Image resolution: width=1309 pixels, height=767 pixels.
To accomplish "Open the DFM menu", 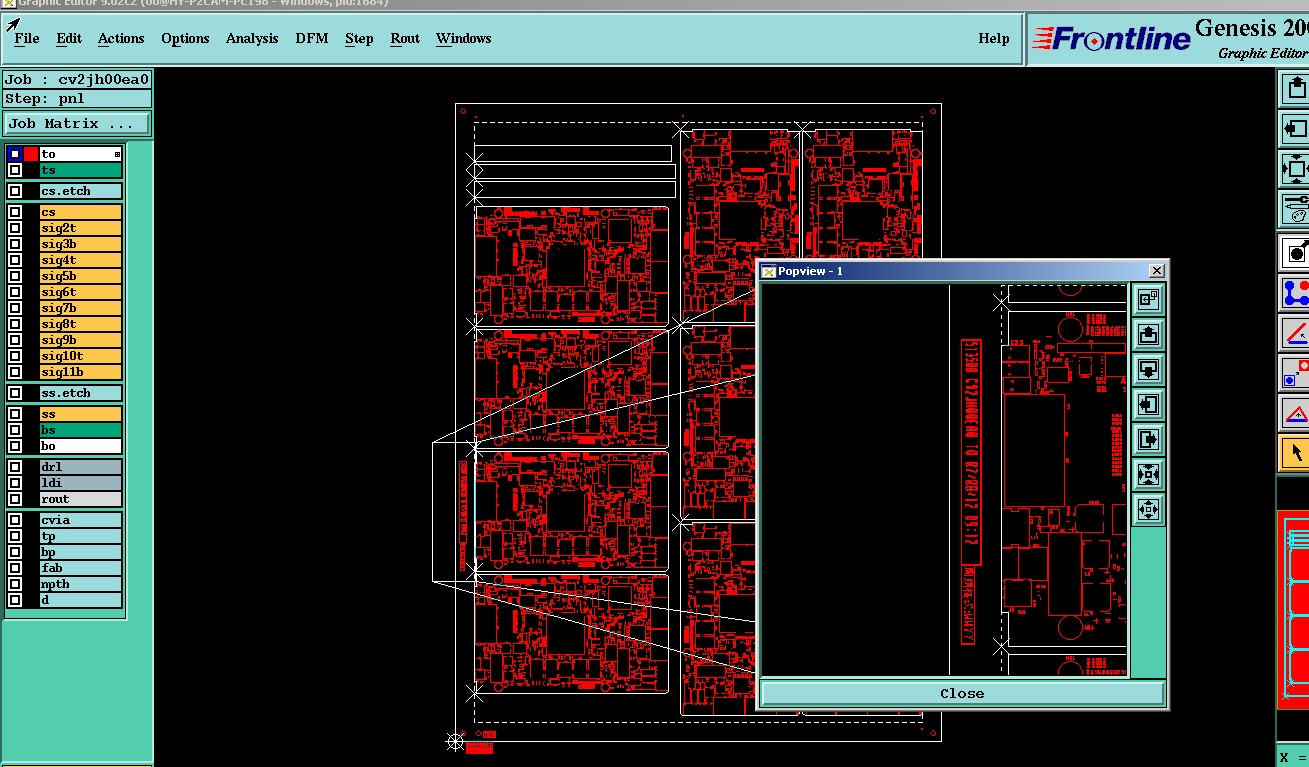I will click(312, 38).
